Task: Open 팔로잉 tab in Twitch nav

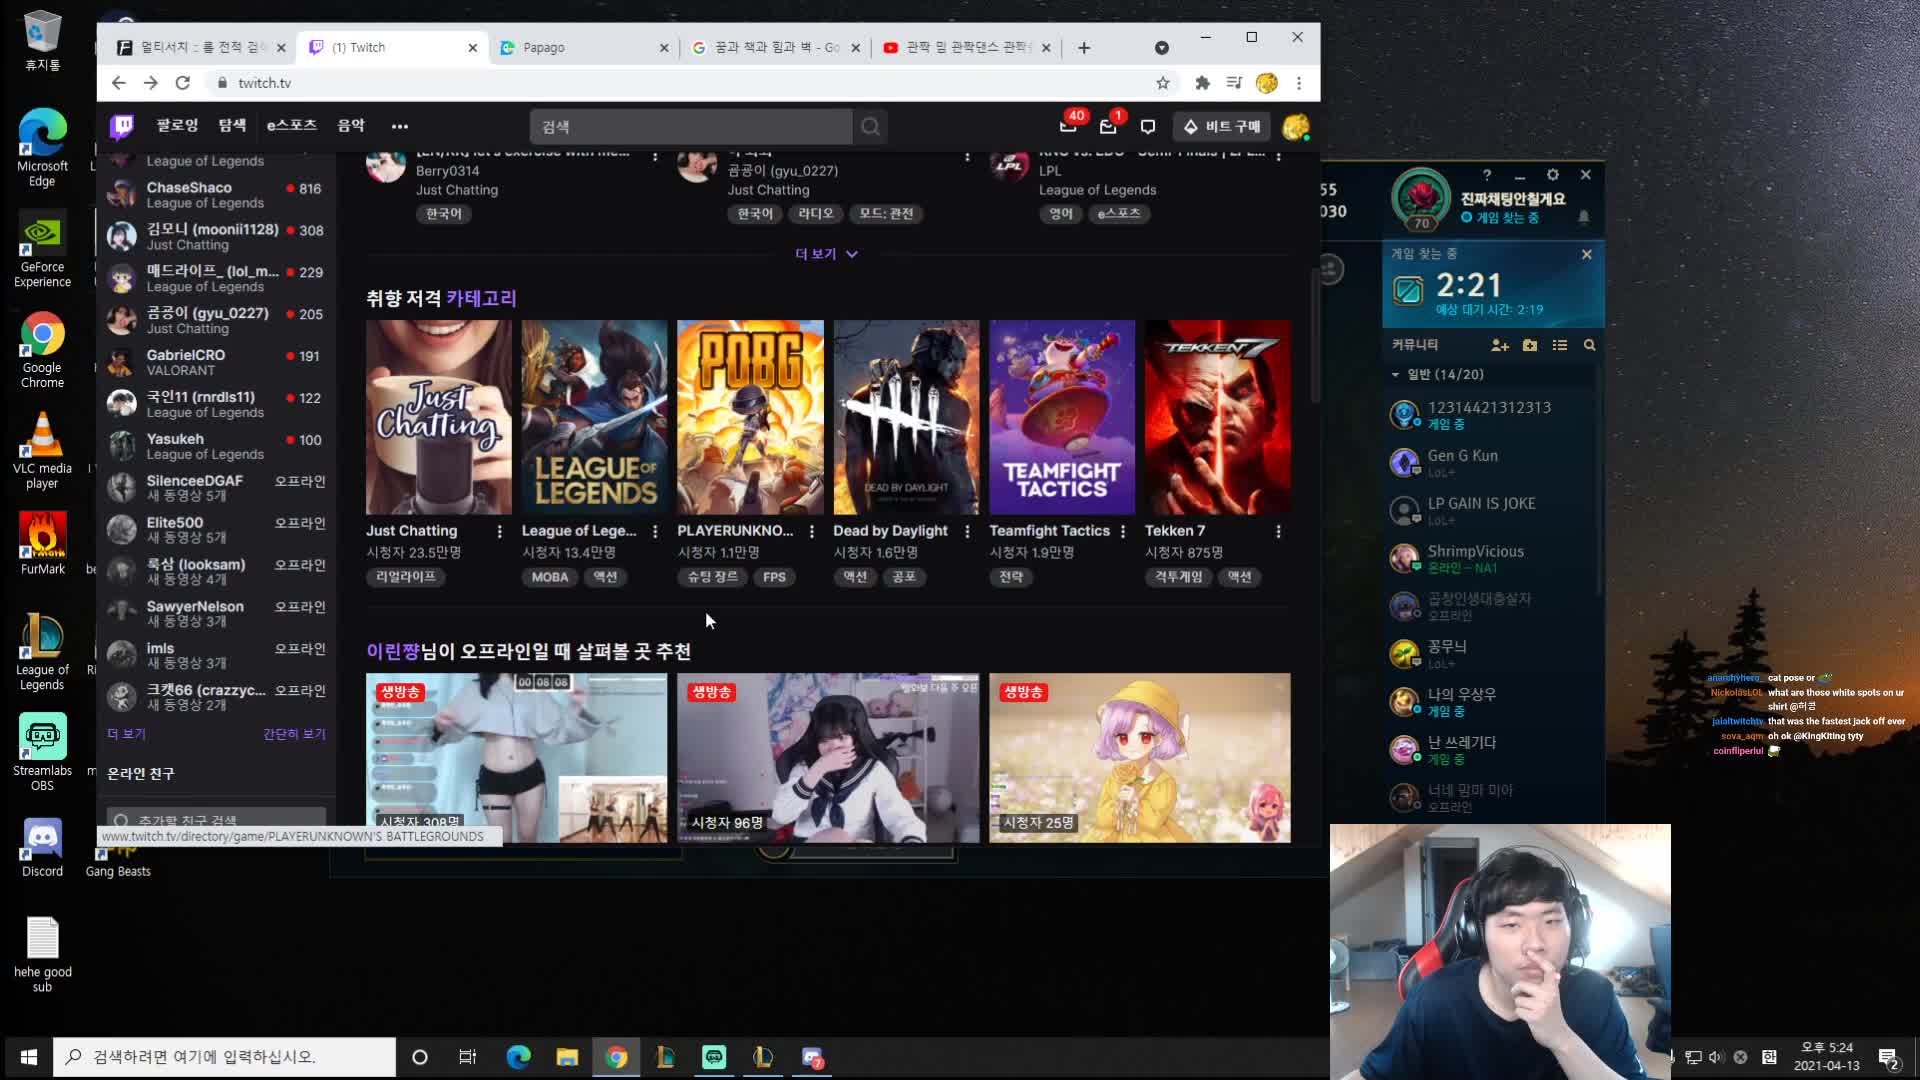Action: (177, 126)
